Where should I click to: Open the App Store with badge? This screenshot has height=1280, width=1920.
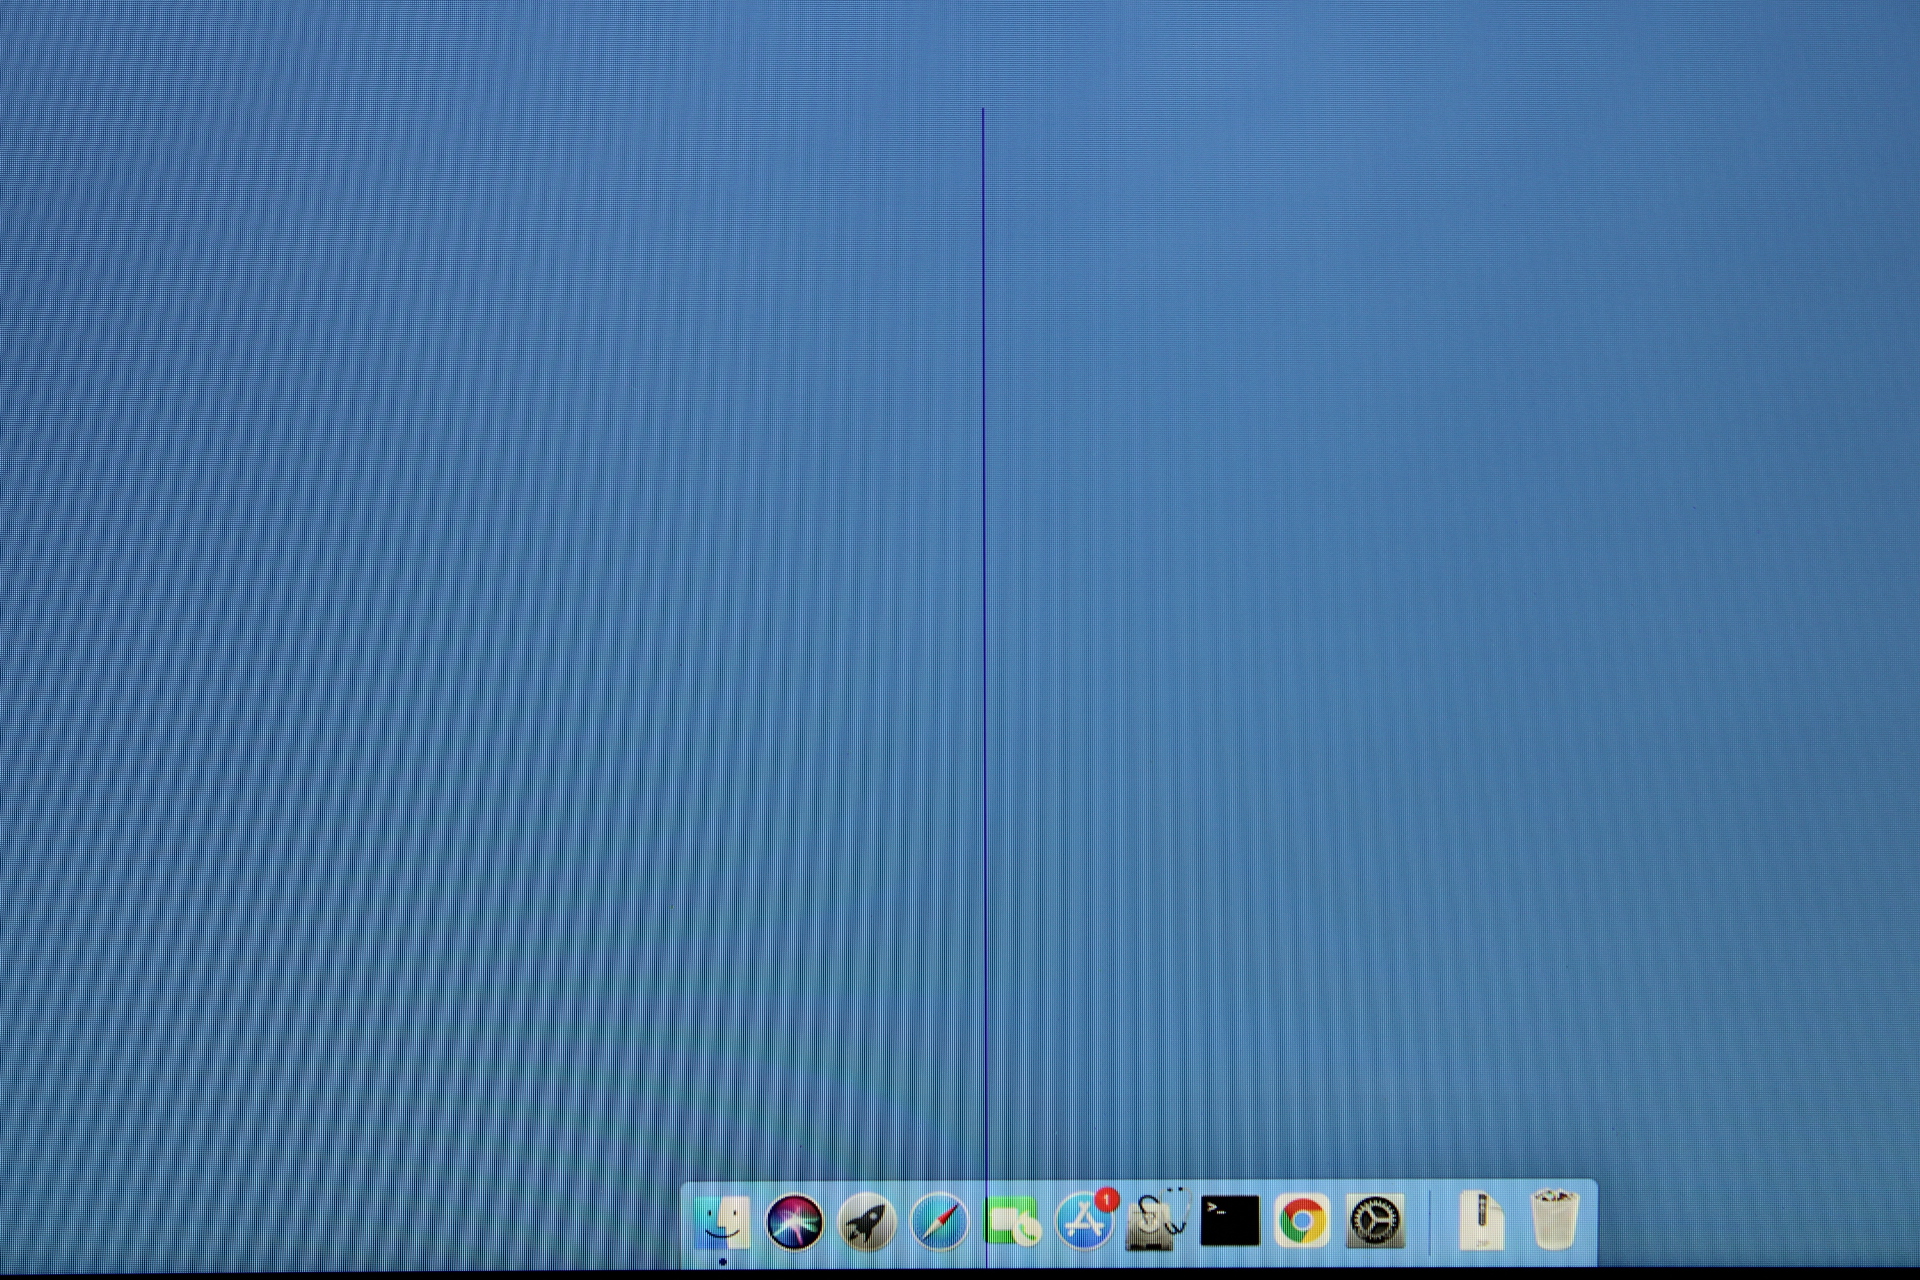coord(1085,1220)
